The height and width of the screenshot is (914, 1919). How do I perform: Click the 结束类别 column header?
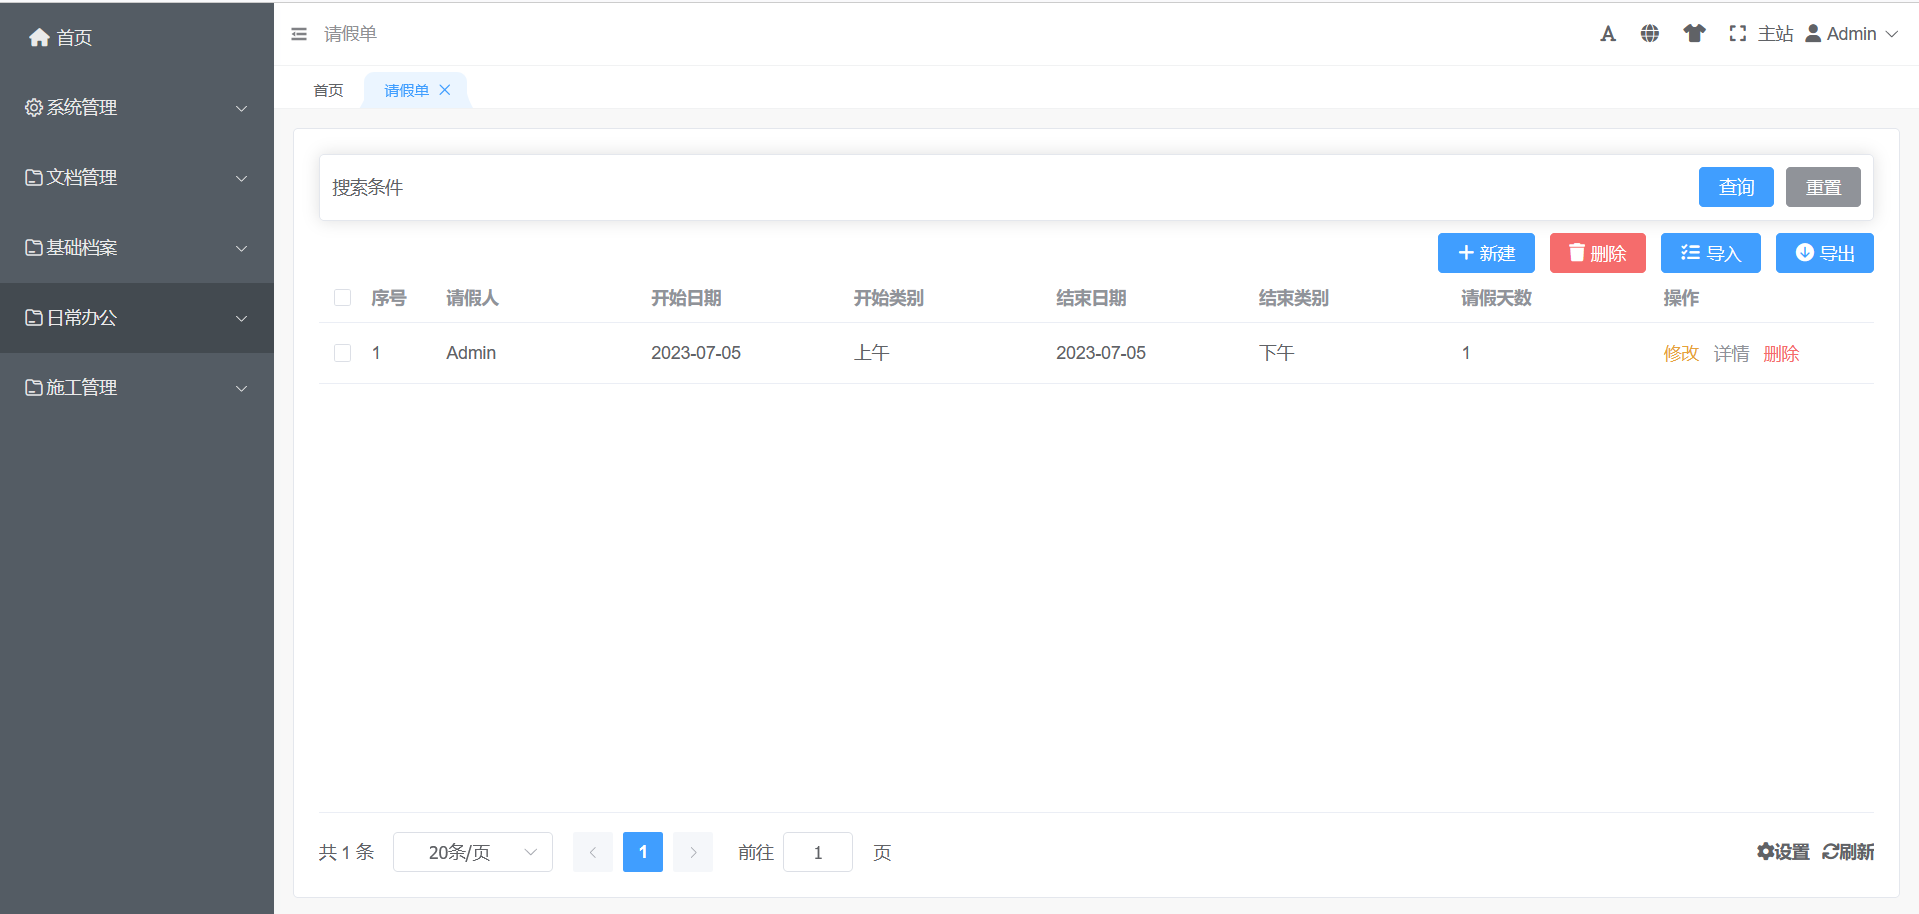tap(1293, 298)
